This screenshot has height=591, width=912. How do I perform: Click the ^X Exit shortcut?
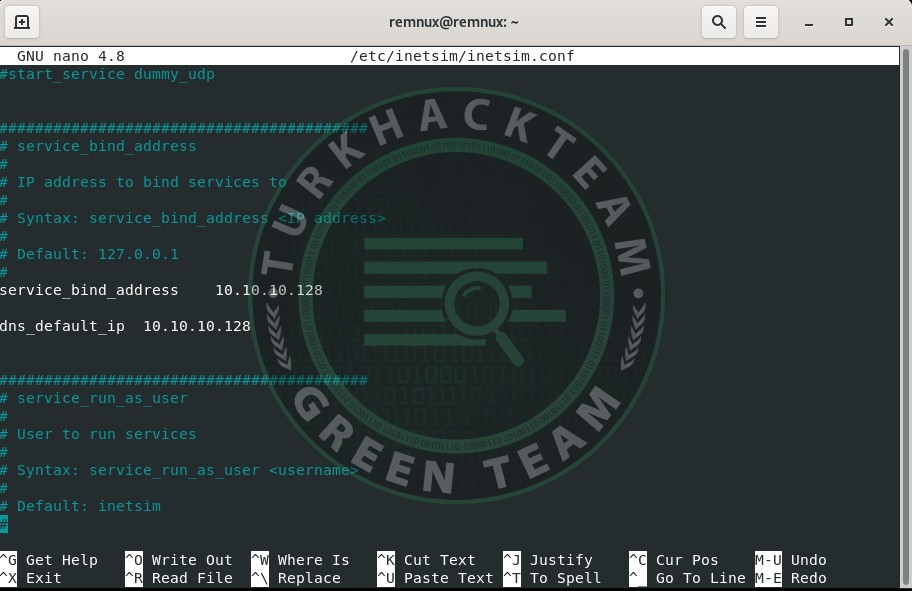31,578
